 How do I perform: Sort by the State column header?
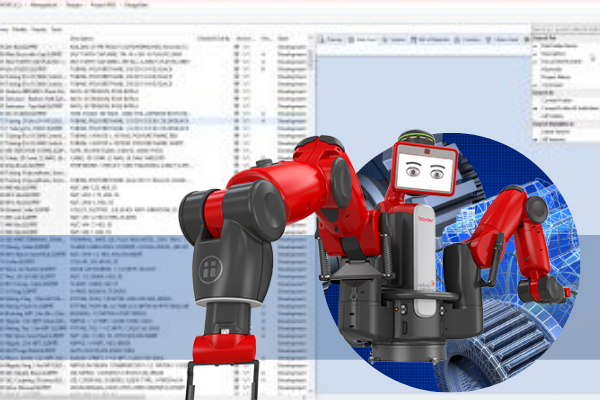tap(283, 38)
